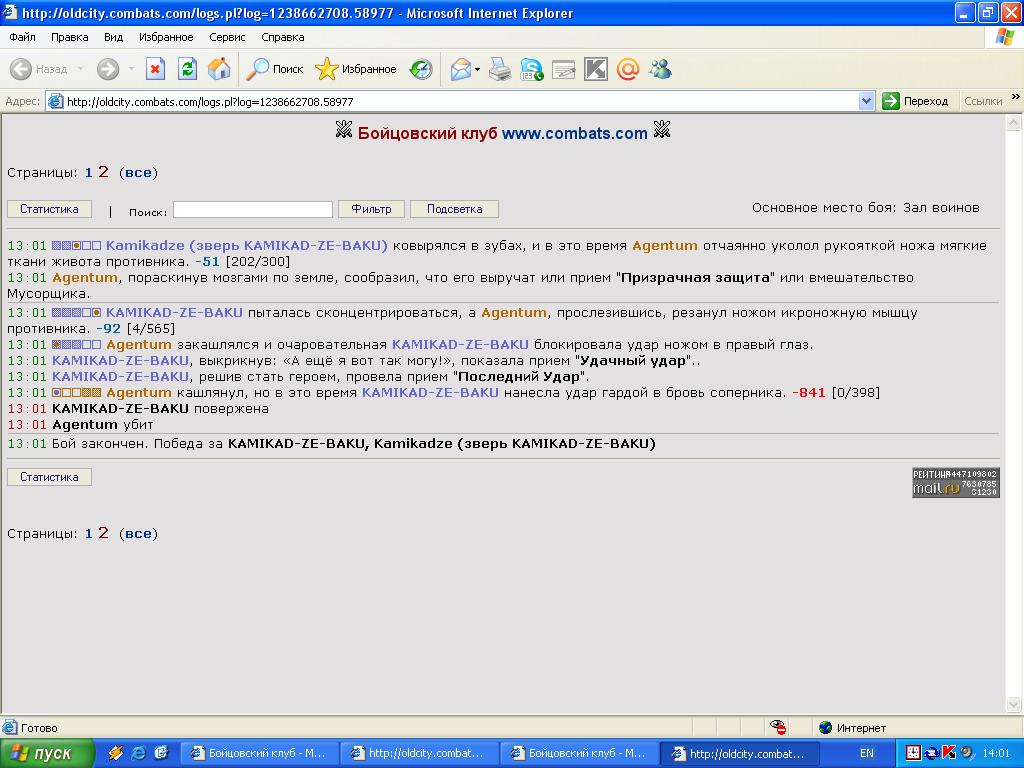The height and width of the screenshot is (768, 1024).
Task: Click the orange @ Mail.ru agent icon
Action: [628, 69]
